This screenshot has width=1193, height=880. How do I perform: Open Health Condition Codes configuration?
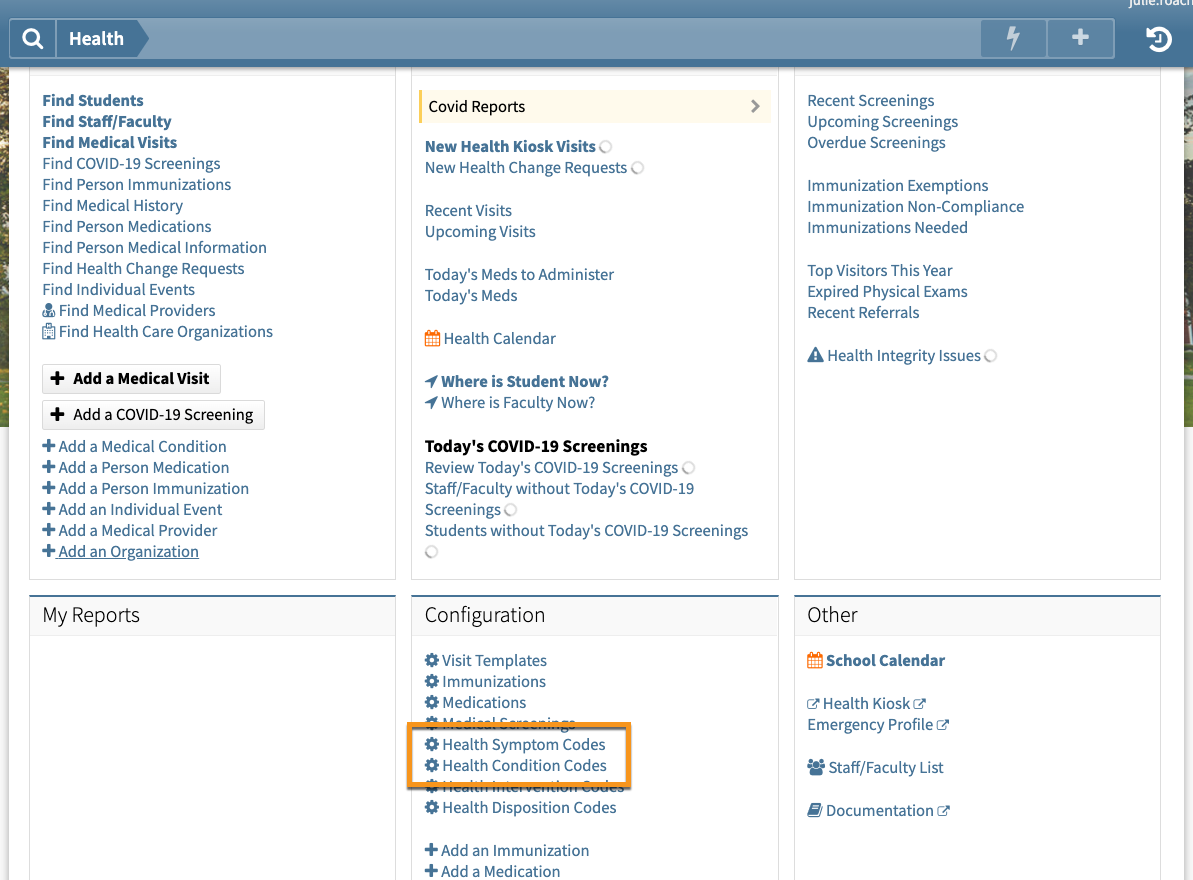point(524,766)
